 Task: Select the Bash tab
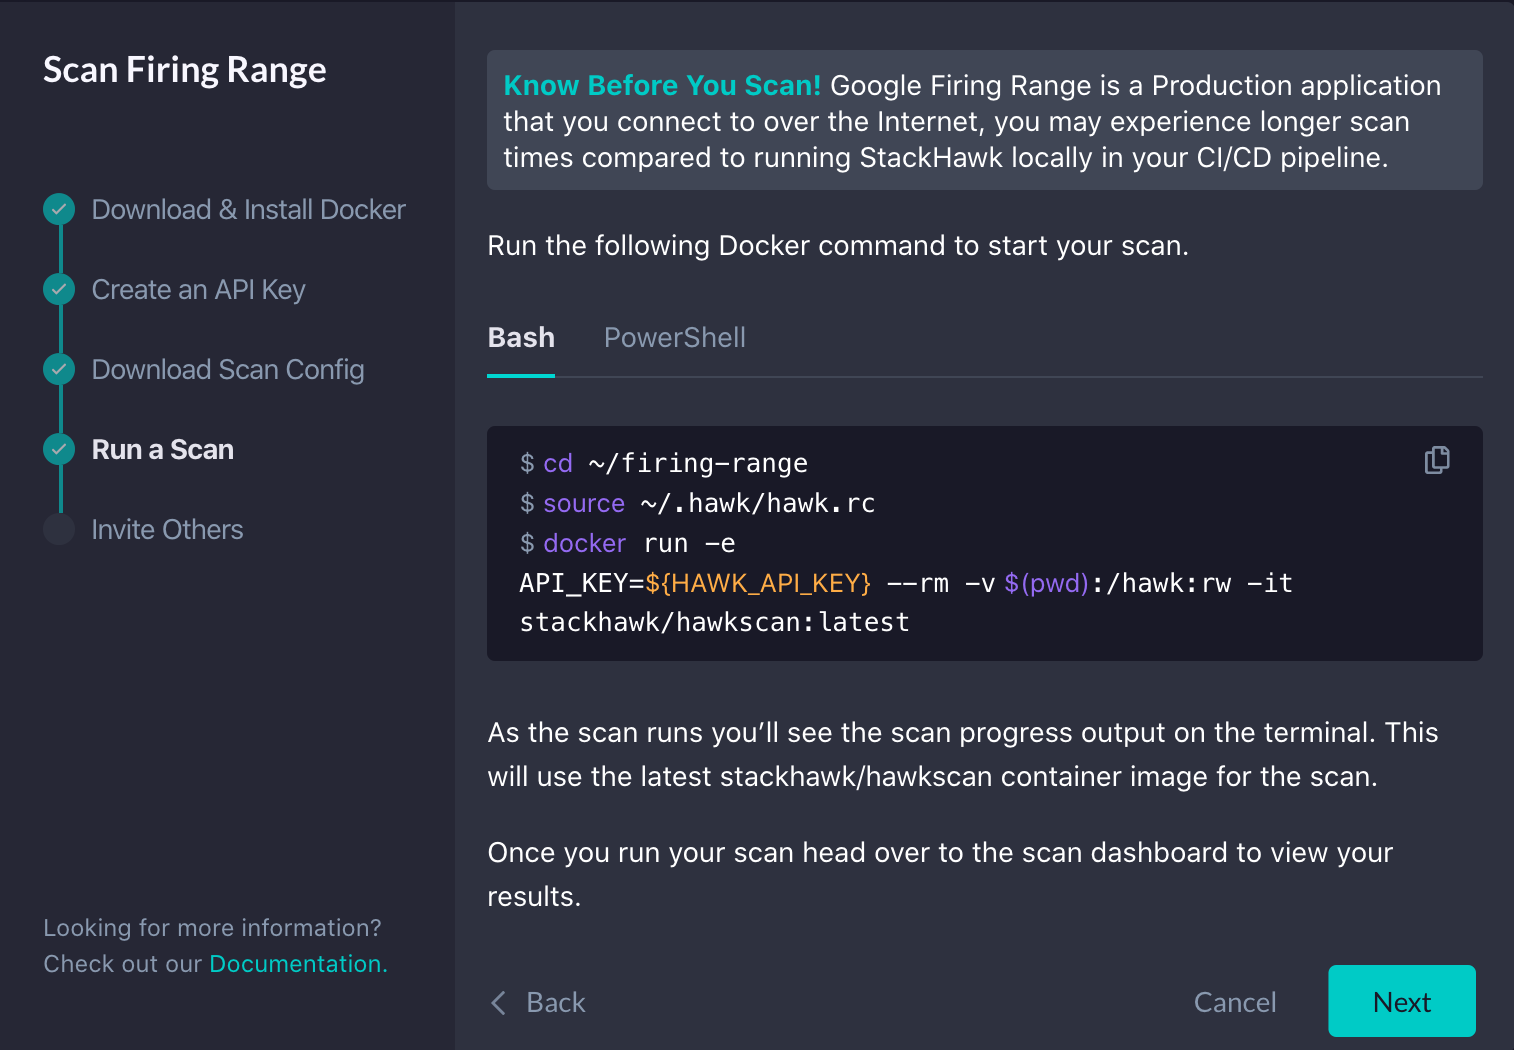[x=521, y=338]
